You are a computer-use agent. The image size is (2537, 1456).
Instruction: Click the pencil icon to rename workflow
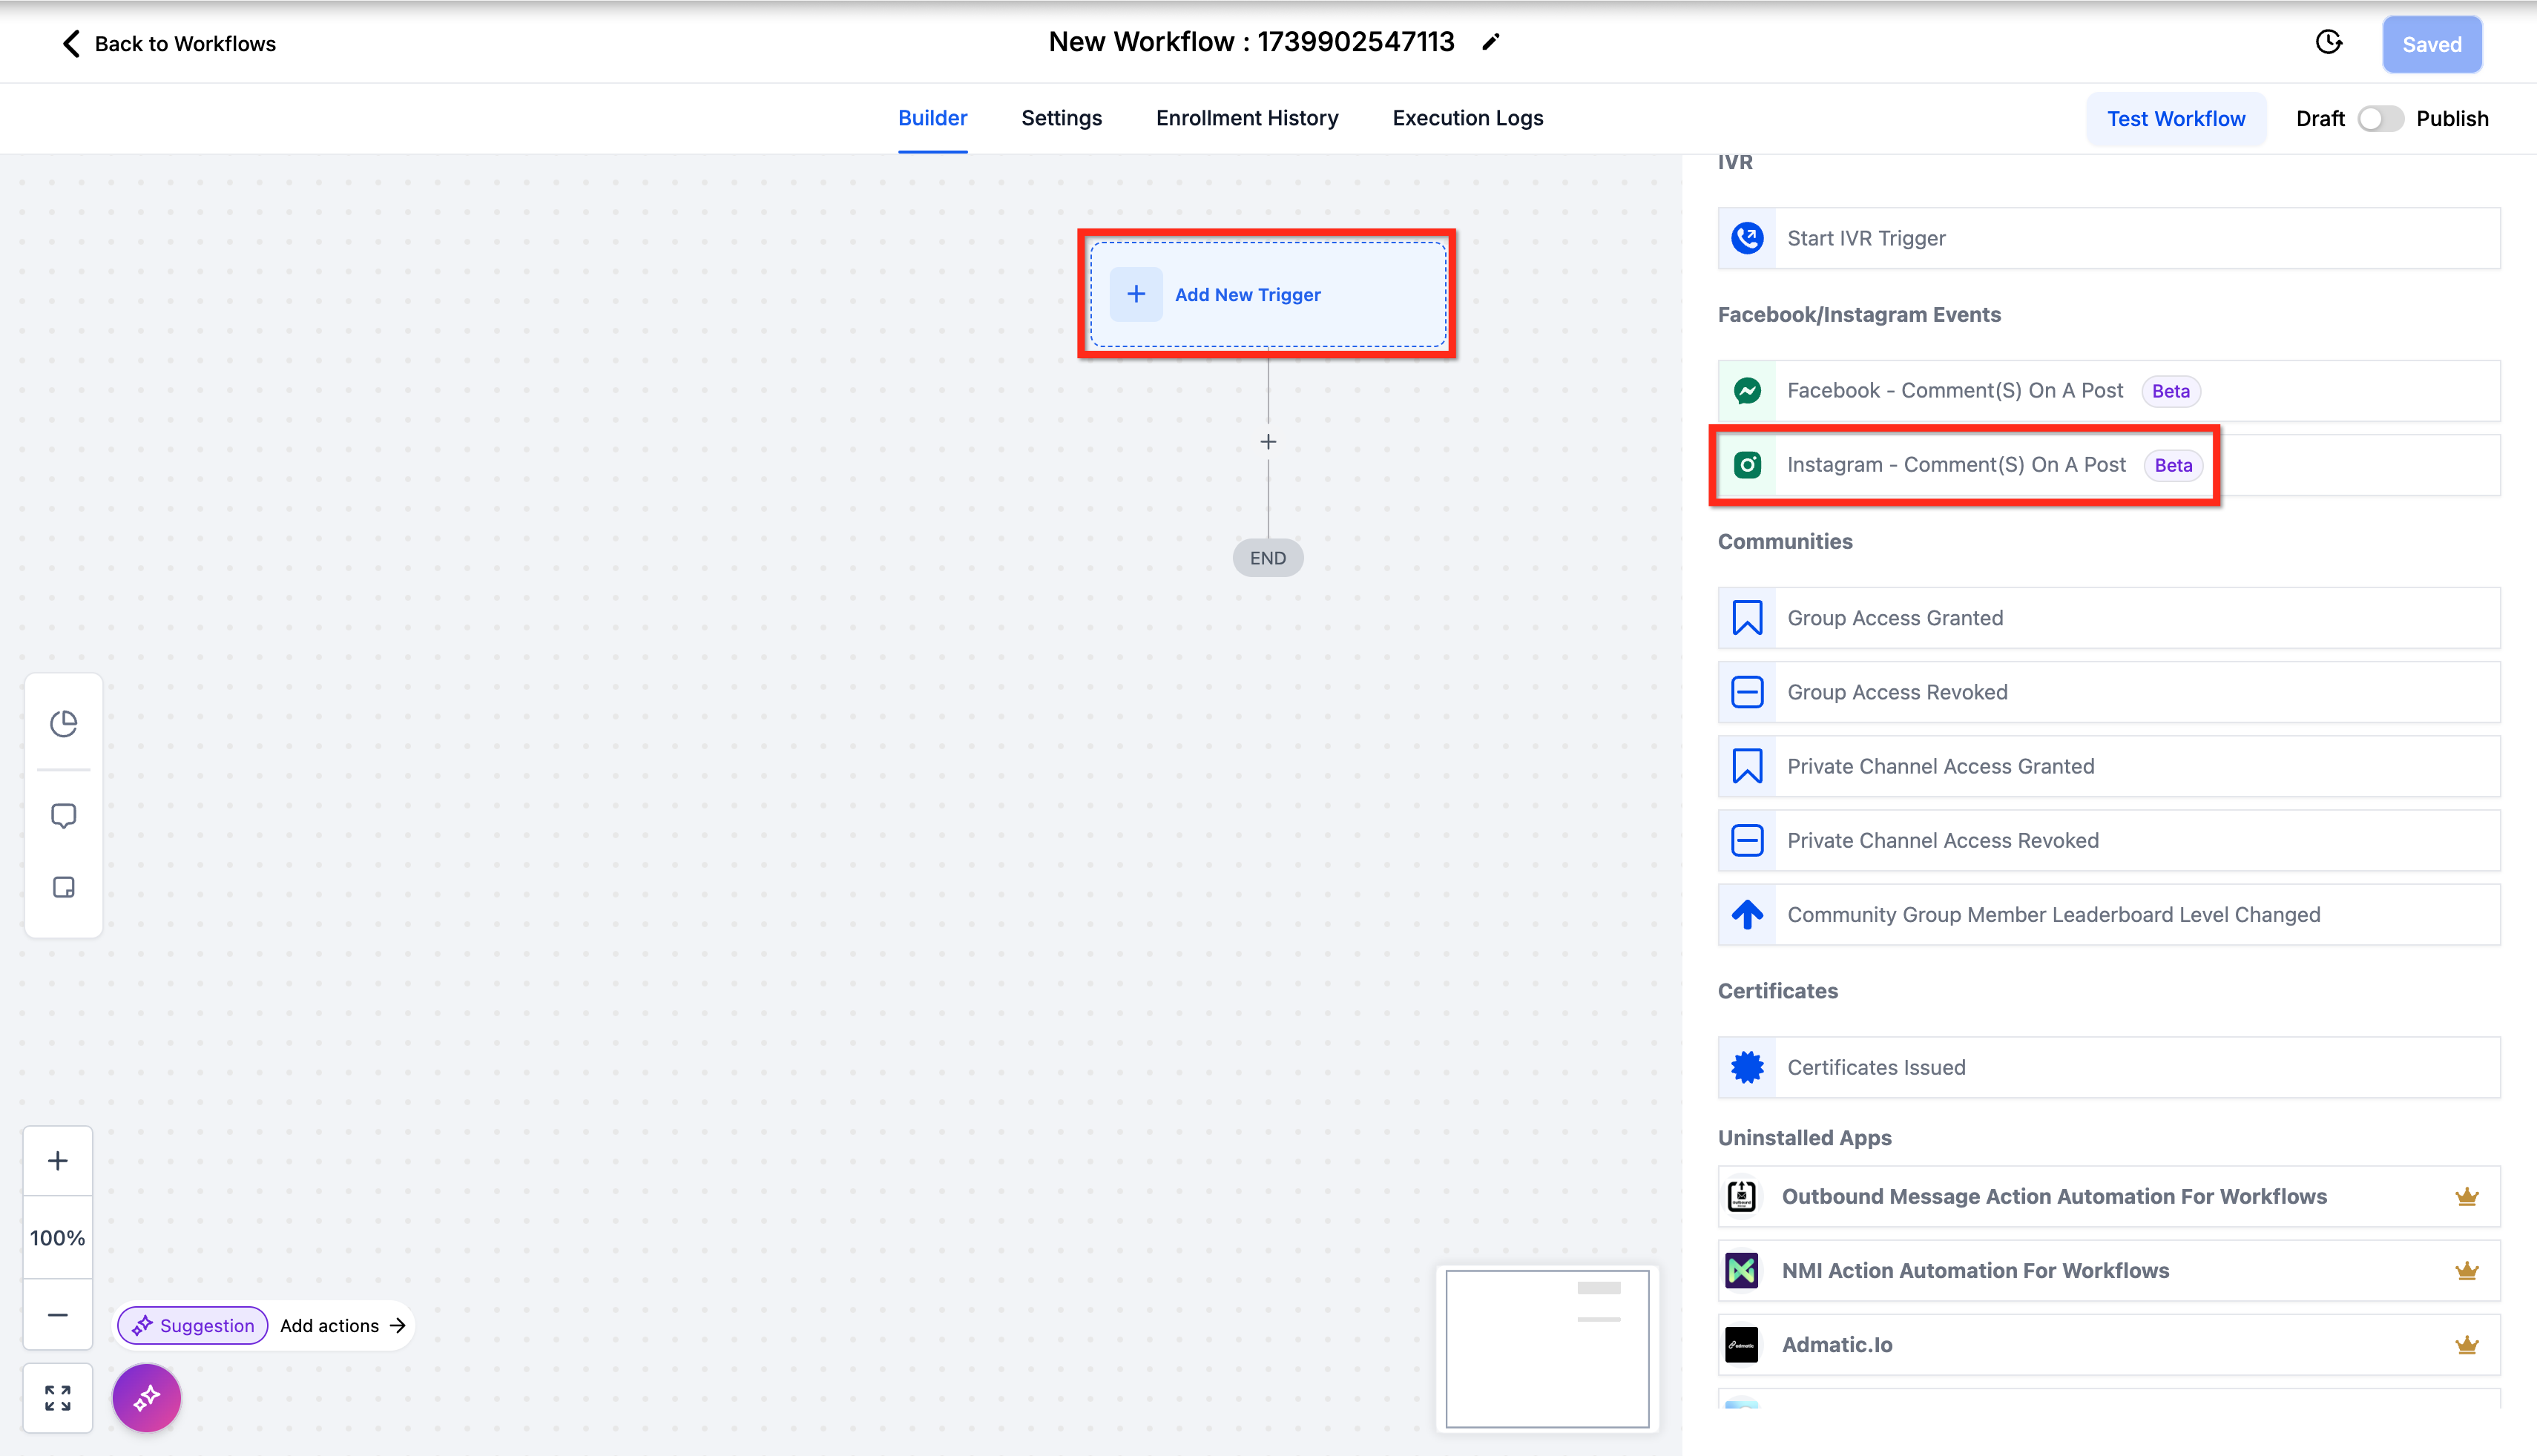[1490, 42]
